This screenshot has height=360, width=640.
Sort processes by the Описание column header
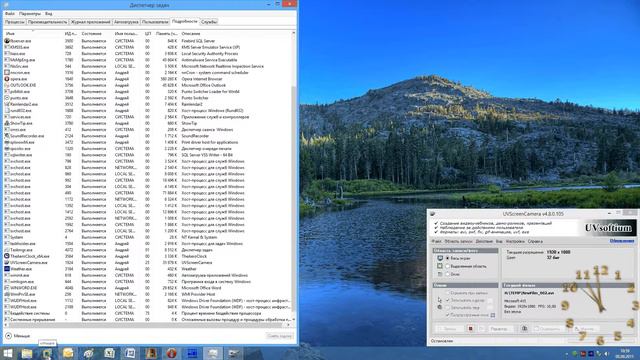coord(236,33)
